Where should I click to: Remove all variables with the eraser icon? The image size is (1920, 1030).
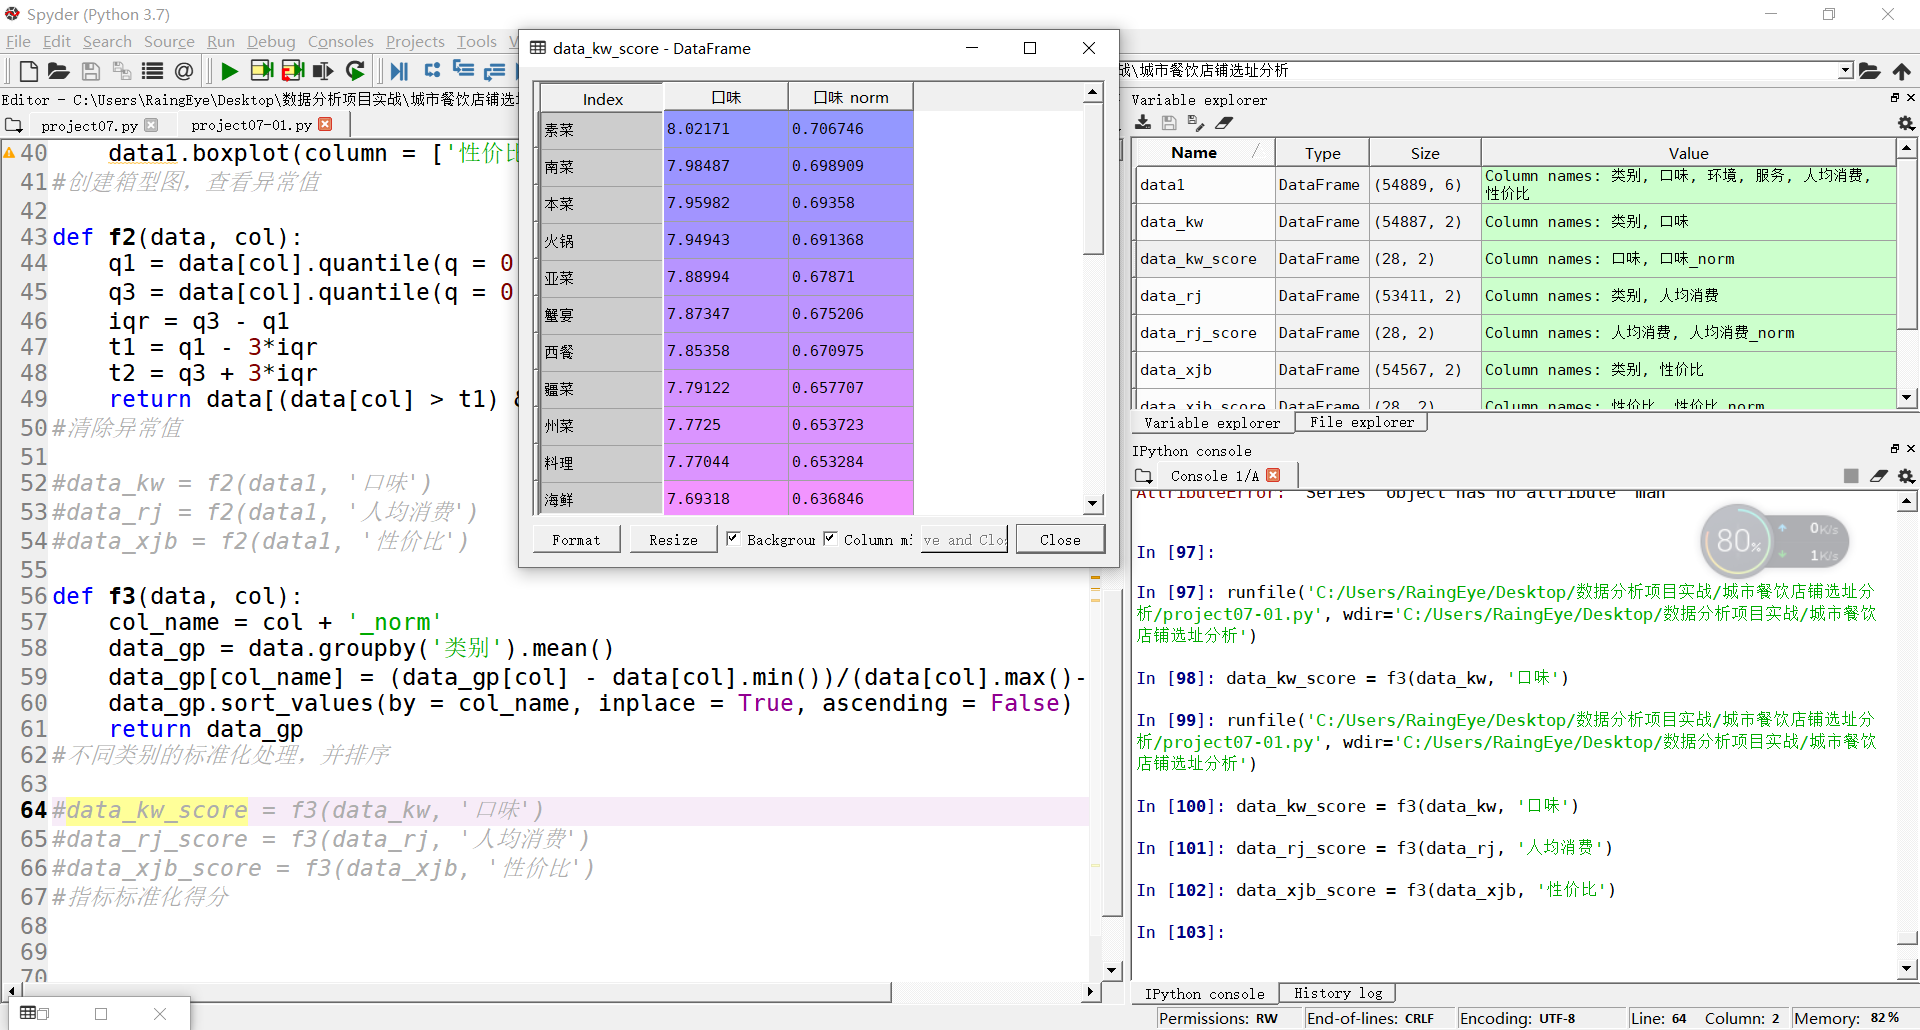coord(1224,123)
